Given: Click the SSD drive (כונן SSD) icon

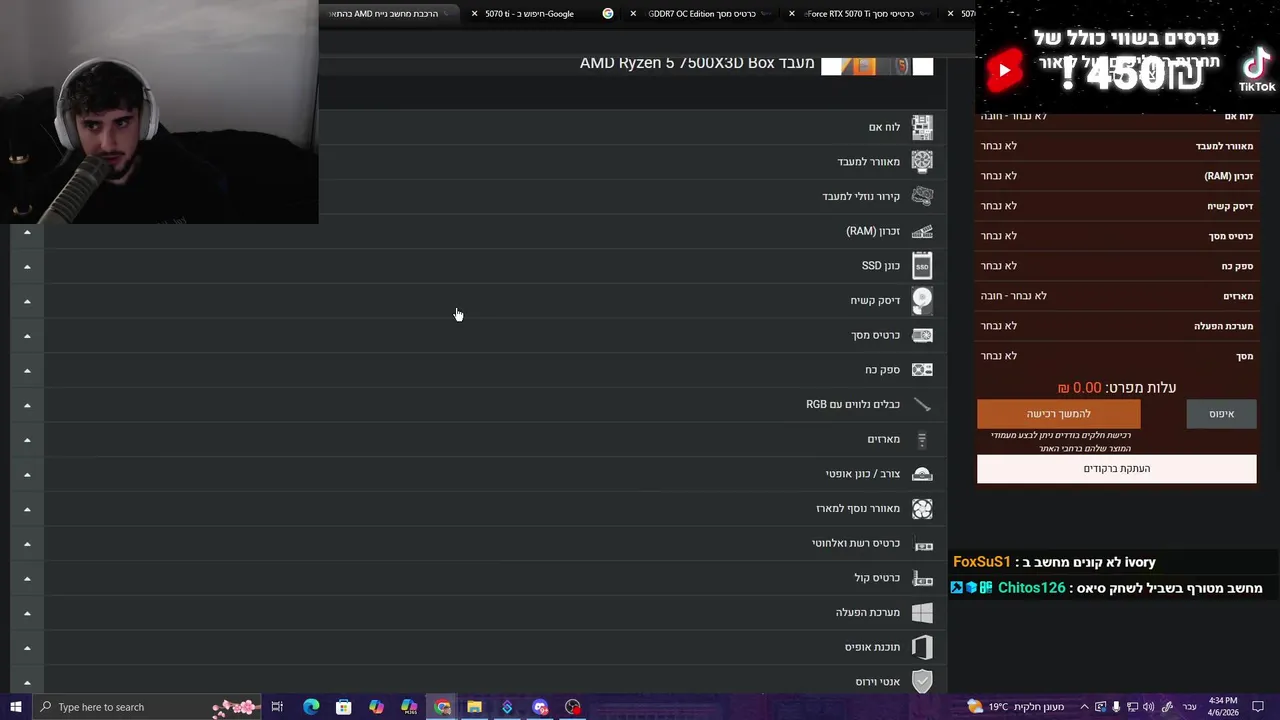Looking at the screenshot, I should coord(922,266).
